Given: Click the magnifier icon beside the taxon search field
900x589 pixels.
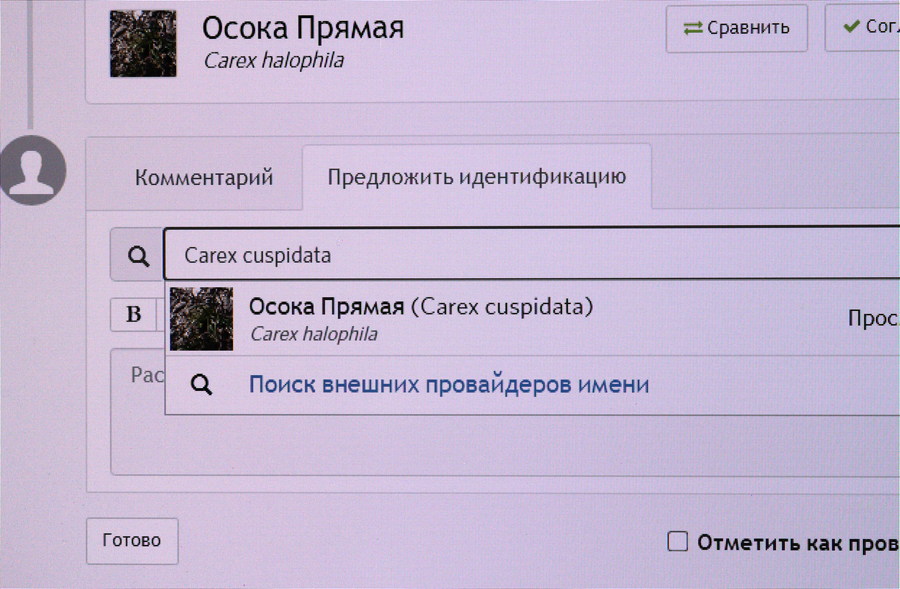Looking at the screenshot, I should pos(137,256).
